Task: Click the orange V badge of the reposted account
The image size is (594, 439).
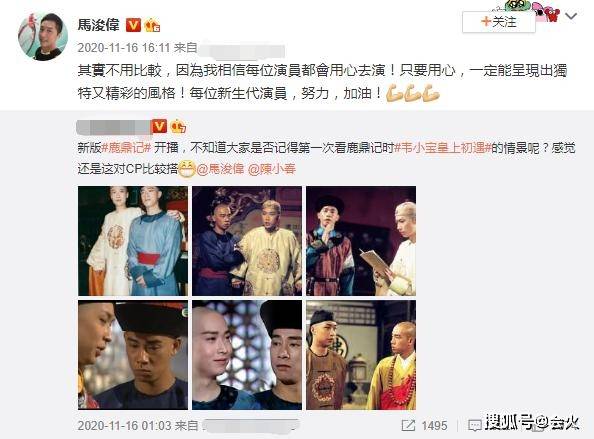Action: pyautogui.click(x=159, y=127)
